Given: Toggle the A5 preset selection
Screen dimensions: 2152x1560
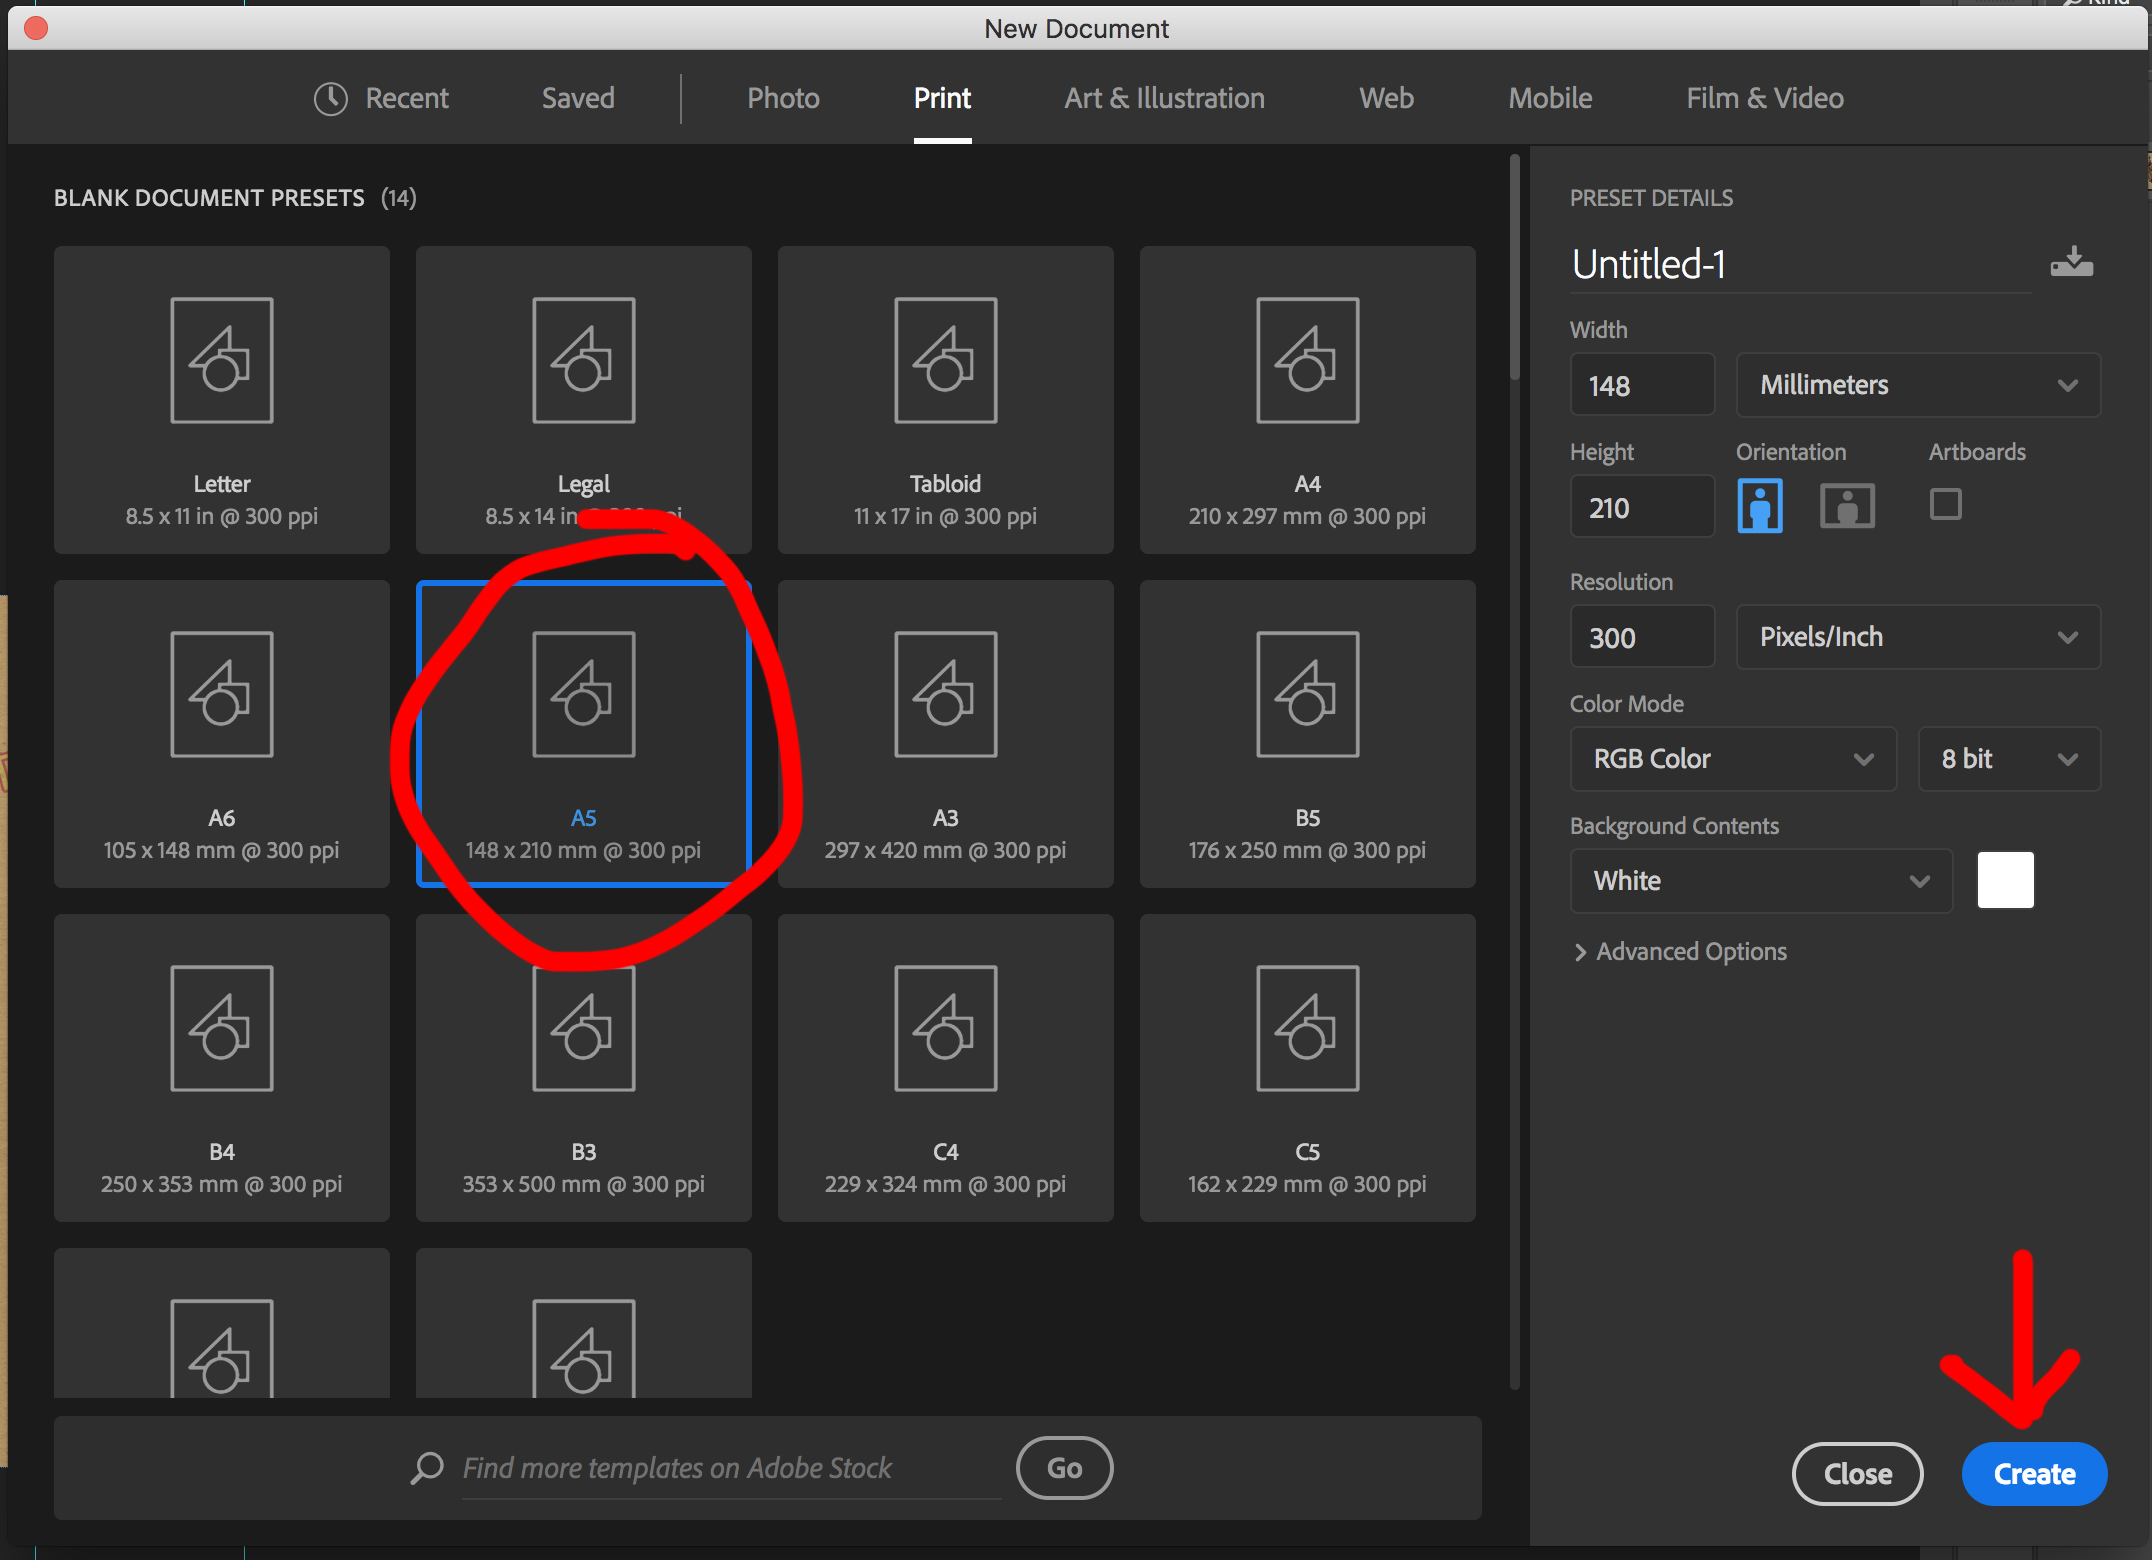Looking at the screenshot, I should tap(583, 733).
